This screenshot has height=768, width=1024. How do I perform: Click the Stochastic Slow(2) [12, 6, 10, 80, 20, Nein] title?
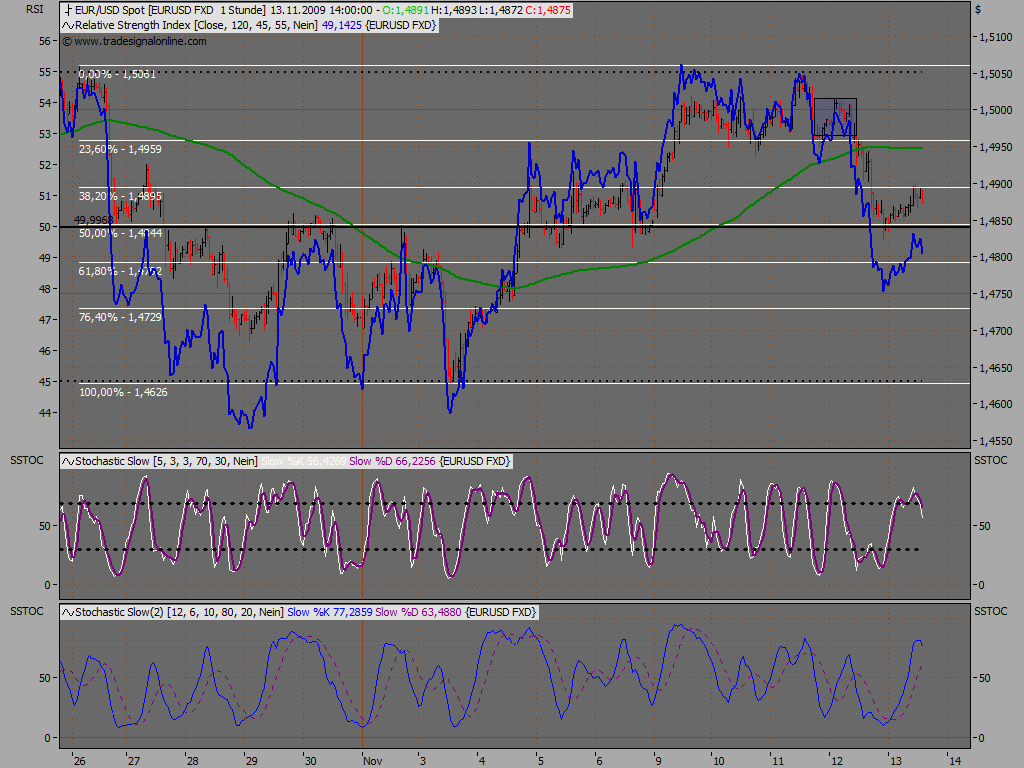click(x=180, y=613)
